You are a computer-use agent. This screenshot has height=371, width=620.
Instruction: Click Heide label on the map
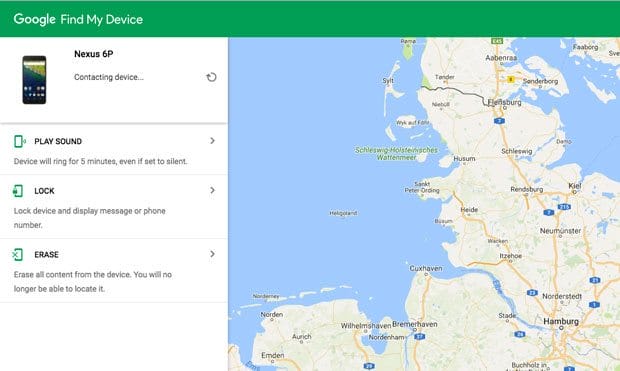(x=469, y=210)
